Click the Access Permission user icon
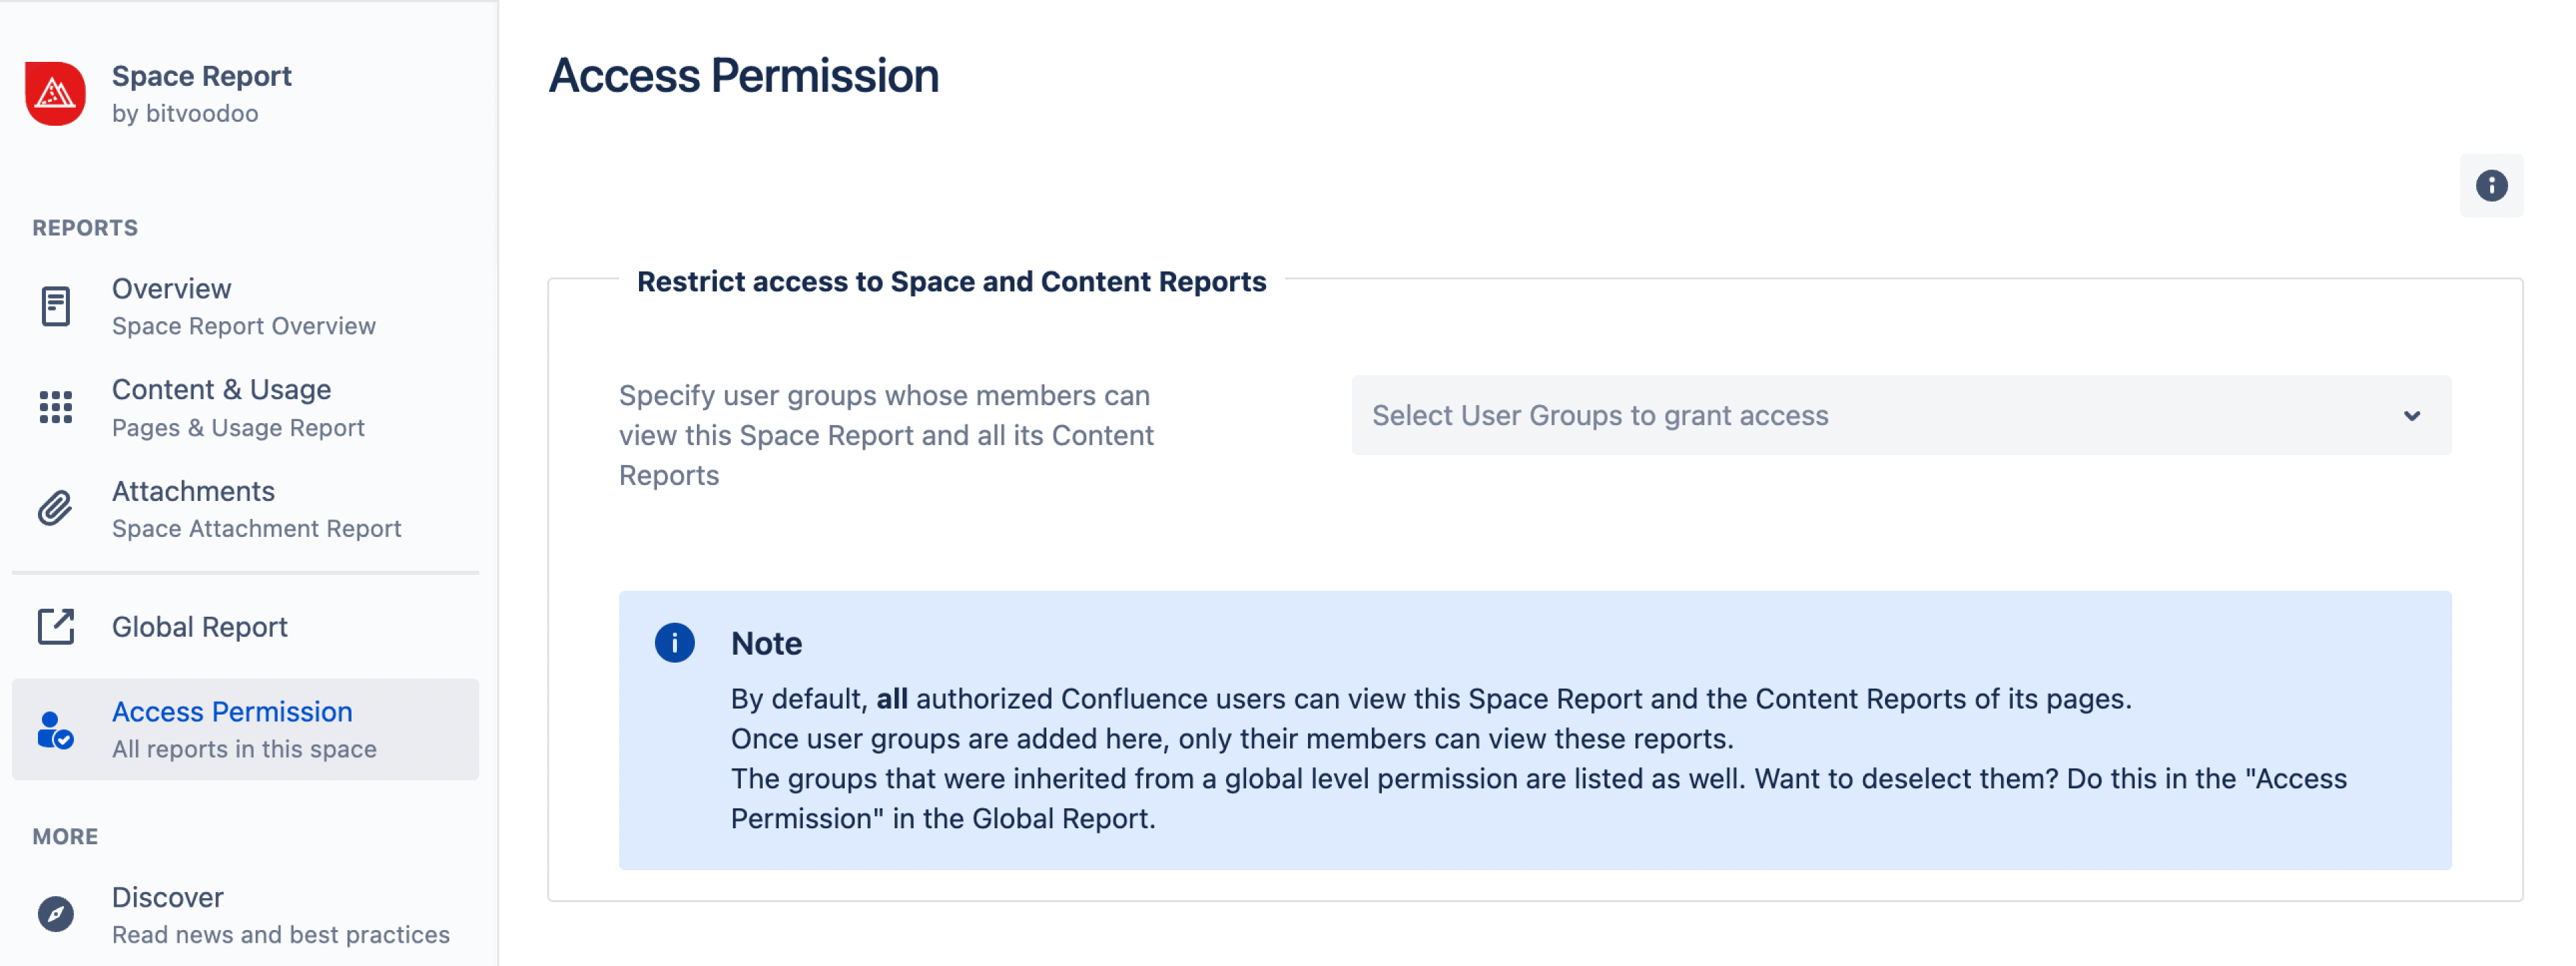Screen dimensions: 2576x966 tap(55, 730)
